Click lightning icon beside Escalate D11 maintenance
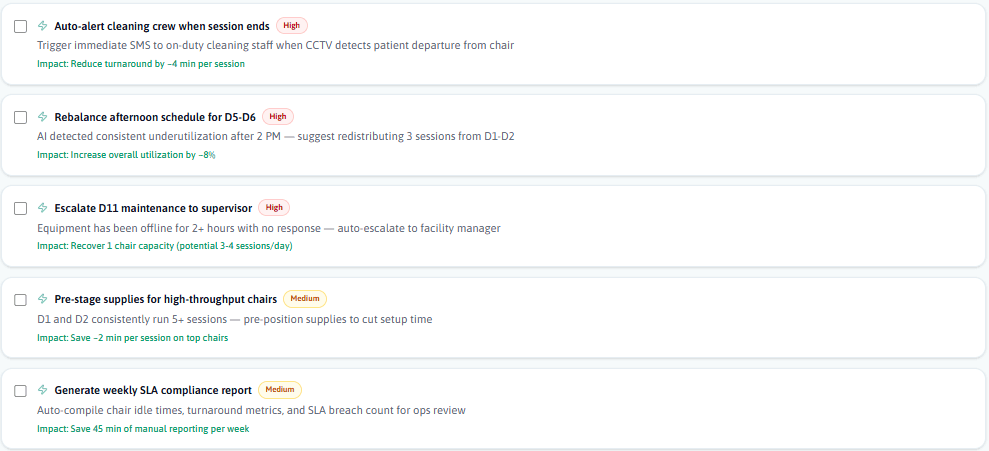This screenshot has height=451, width=989. [x=42, y=208]
